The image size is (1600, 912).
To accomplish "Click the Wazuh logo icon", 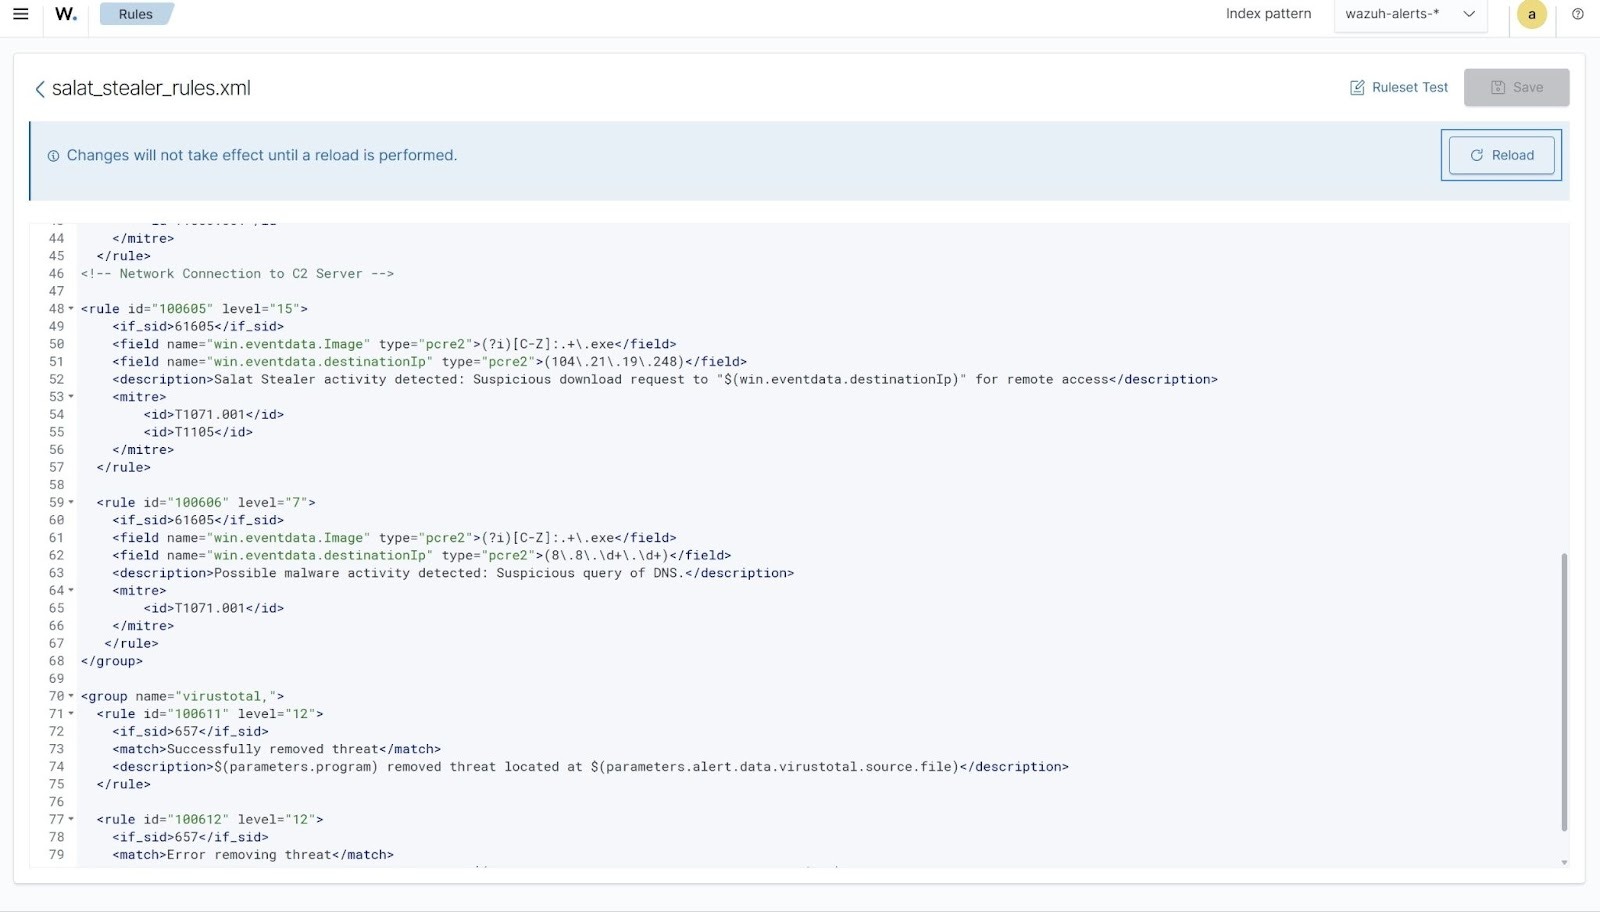I will [66, 14].
